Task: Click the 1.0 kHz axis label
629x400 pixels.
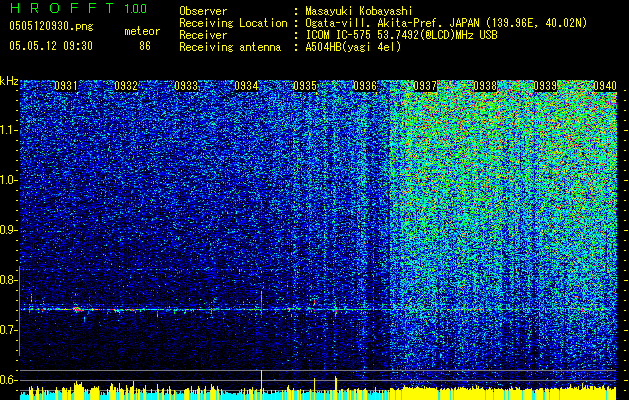Action: [x=9, y=180]
